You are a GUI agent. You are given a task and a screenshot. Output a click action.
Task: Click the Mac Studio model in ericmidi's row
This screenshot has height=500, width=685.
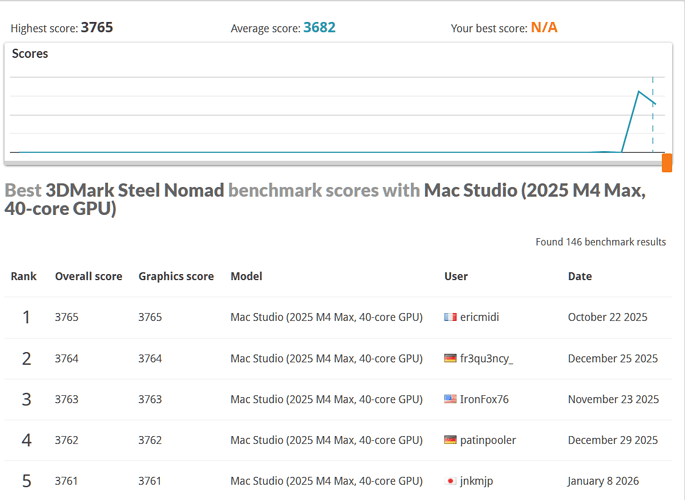(x=326, y=317)
